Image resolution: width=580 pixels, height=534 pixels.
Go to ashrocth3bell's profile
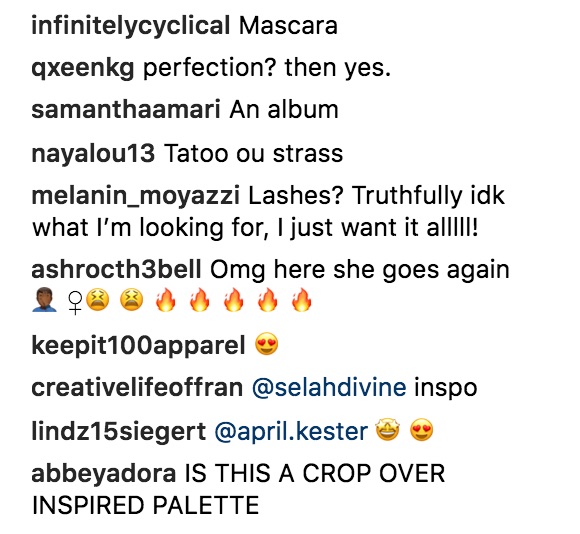tap(117, 270)
